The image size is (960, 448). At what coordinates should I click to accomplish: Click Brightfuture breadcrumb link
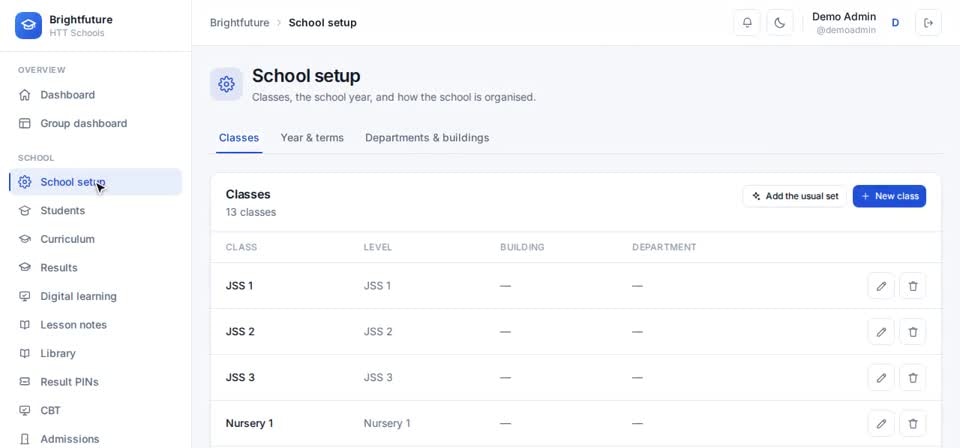click(x=239, y=23)
